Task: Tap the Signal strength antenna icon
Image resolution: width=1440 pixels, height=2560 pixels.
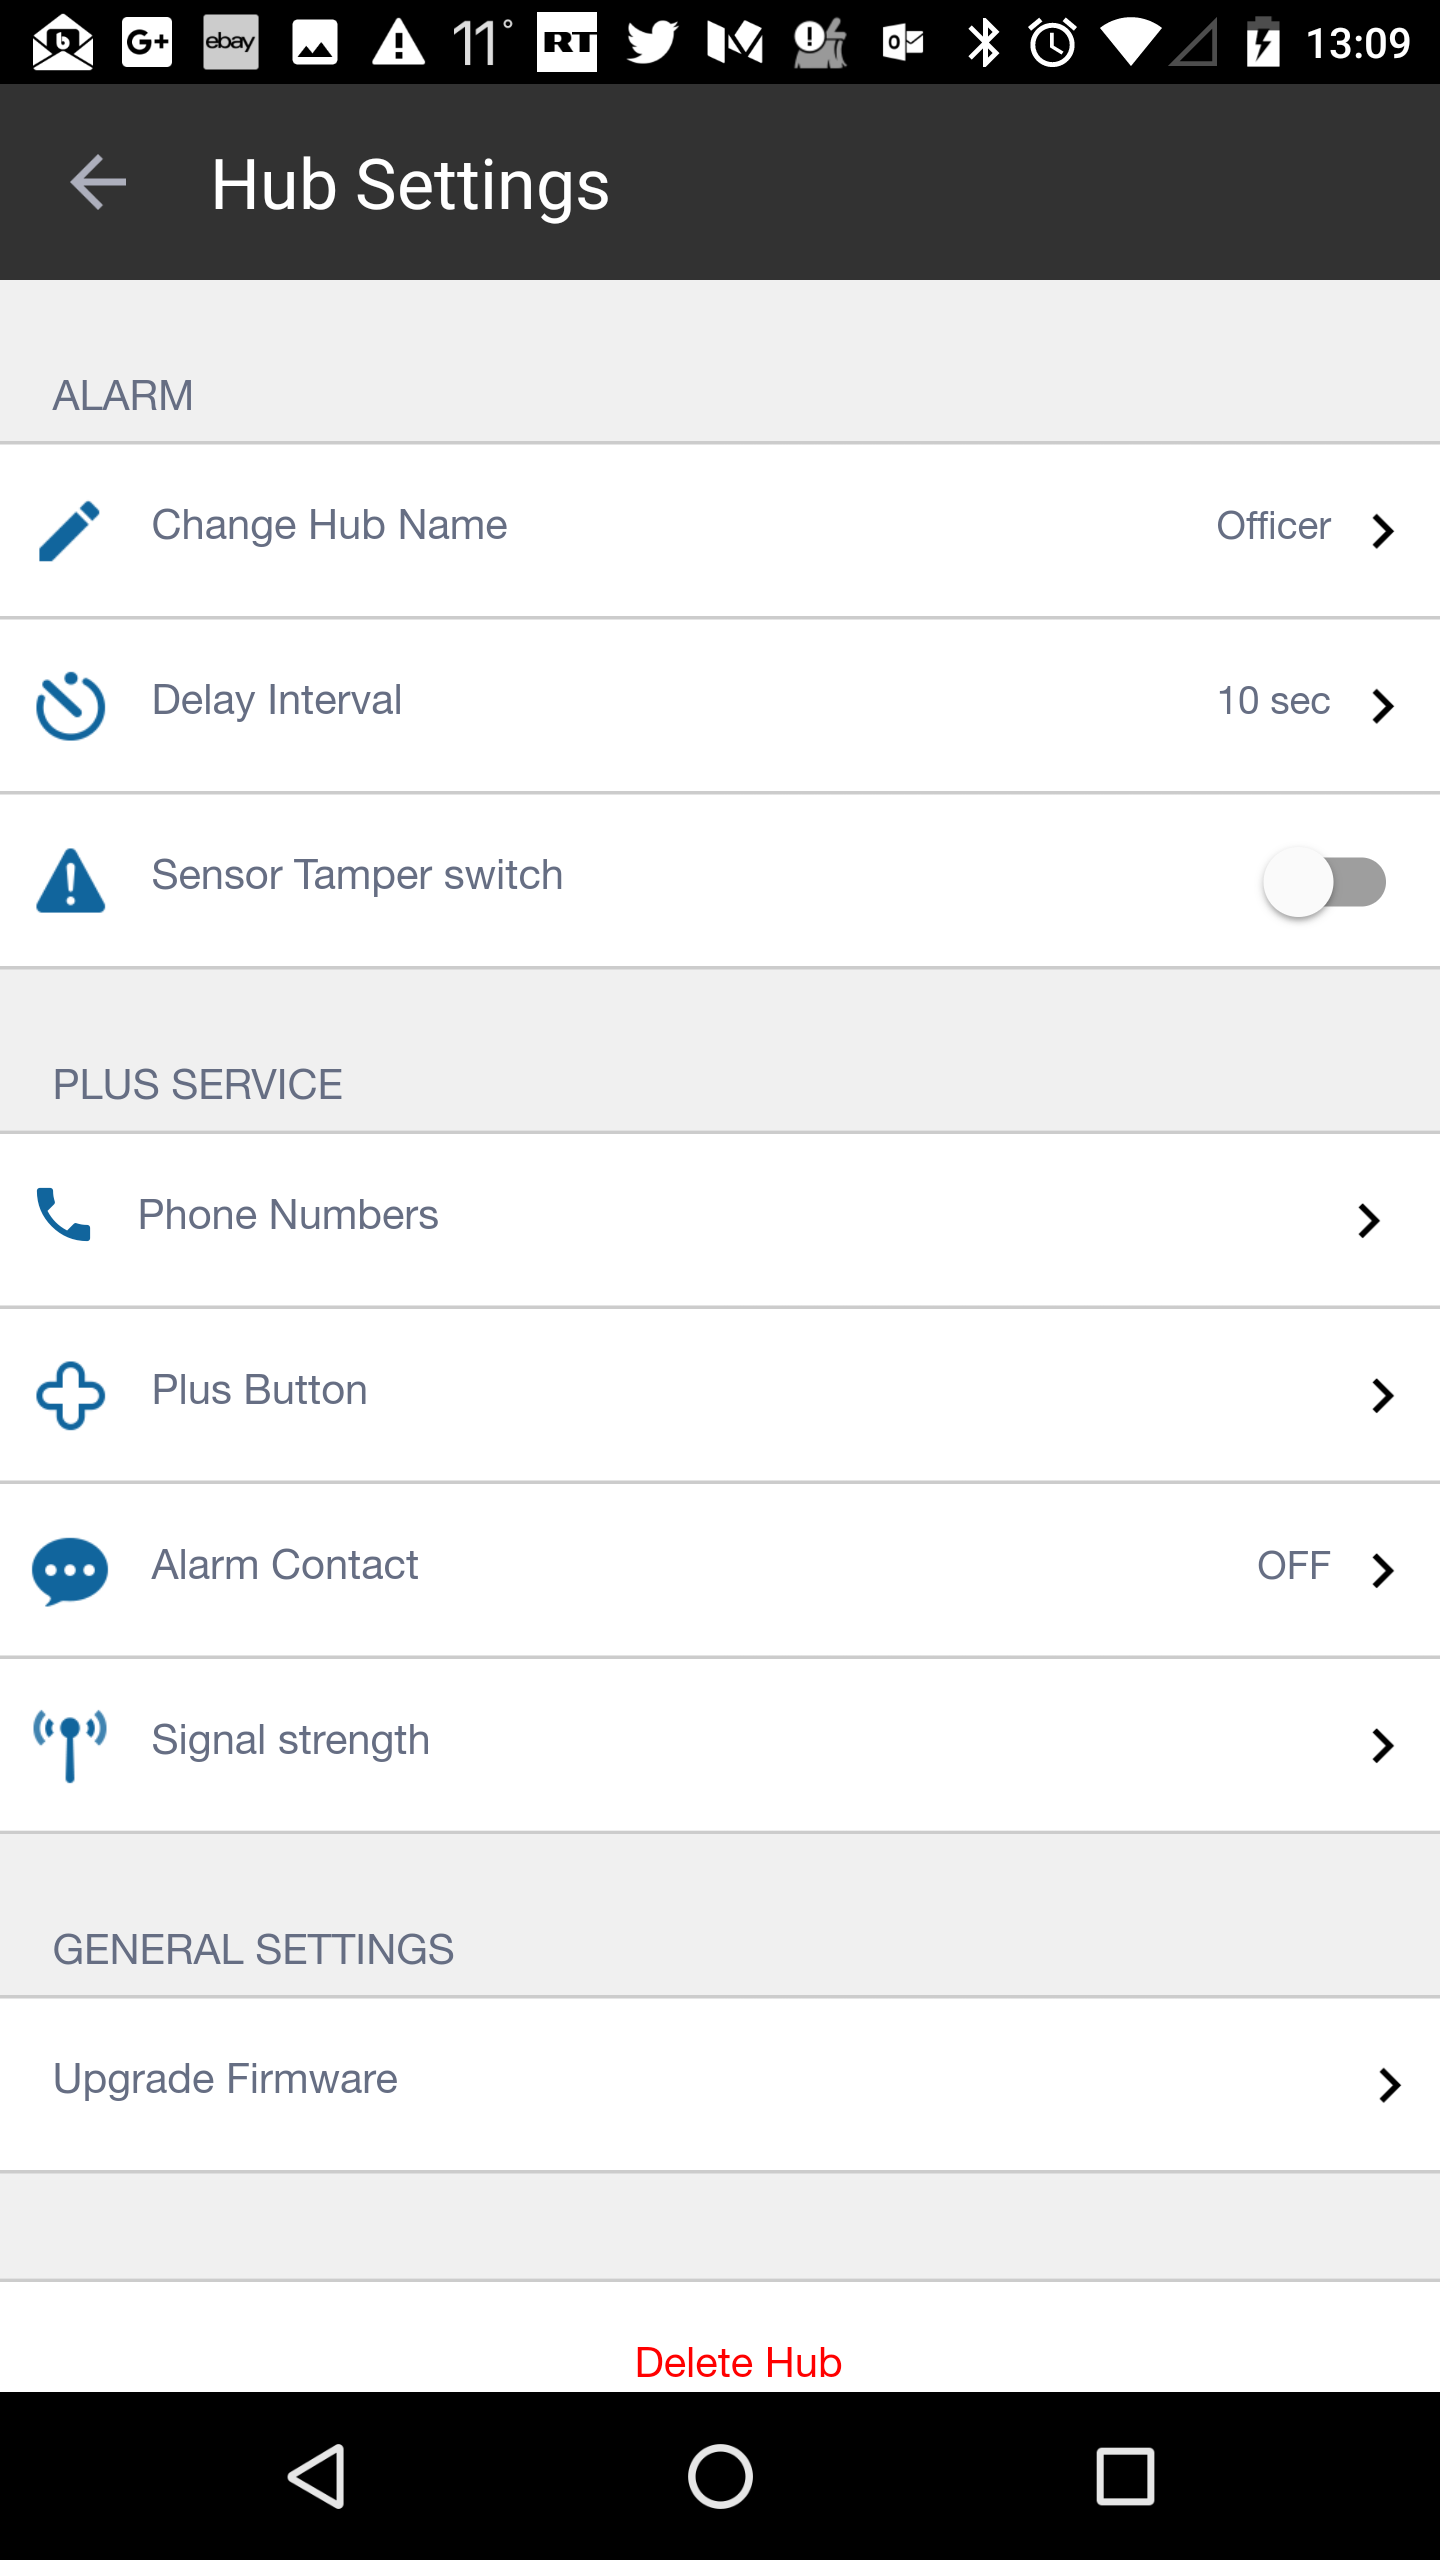Action: [x=70, y=1745]
